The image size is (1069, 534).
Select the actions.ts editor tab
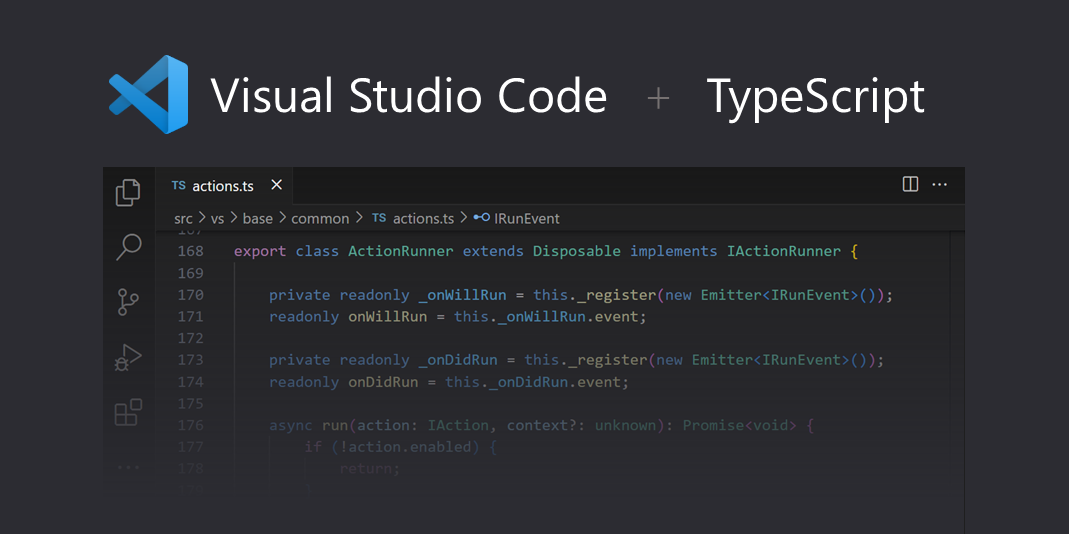point(222,186)
